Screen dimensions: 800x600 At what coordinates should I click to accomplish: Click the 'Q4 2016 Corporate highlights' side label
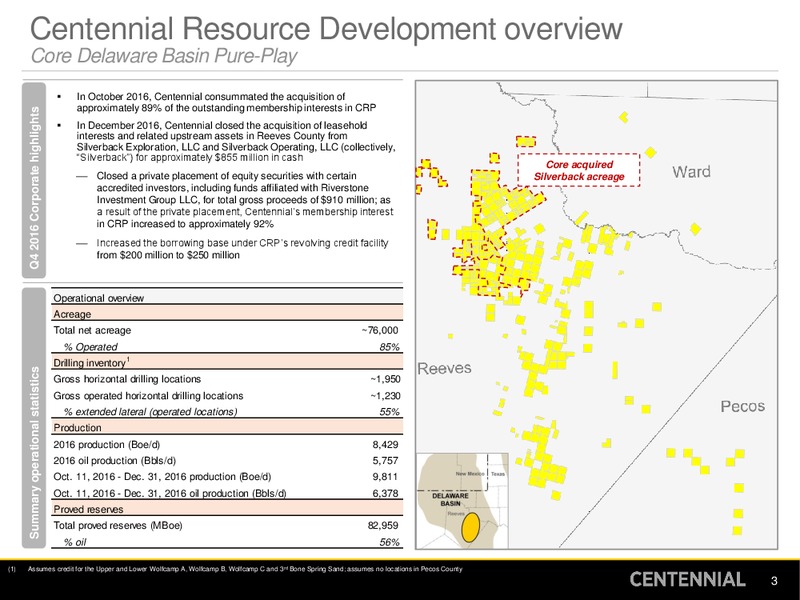click(34, 180)
